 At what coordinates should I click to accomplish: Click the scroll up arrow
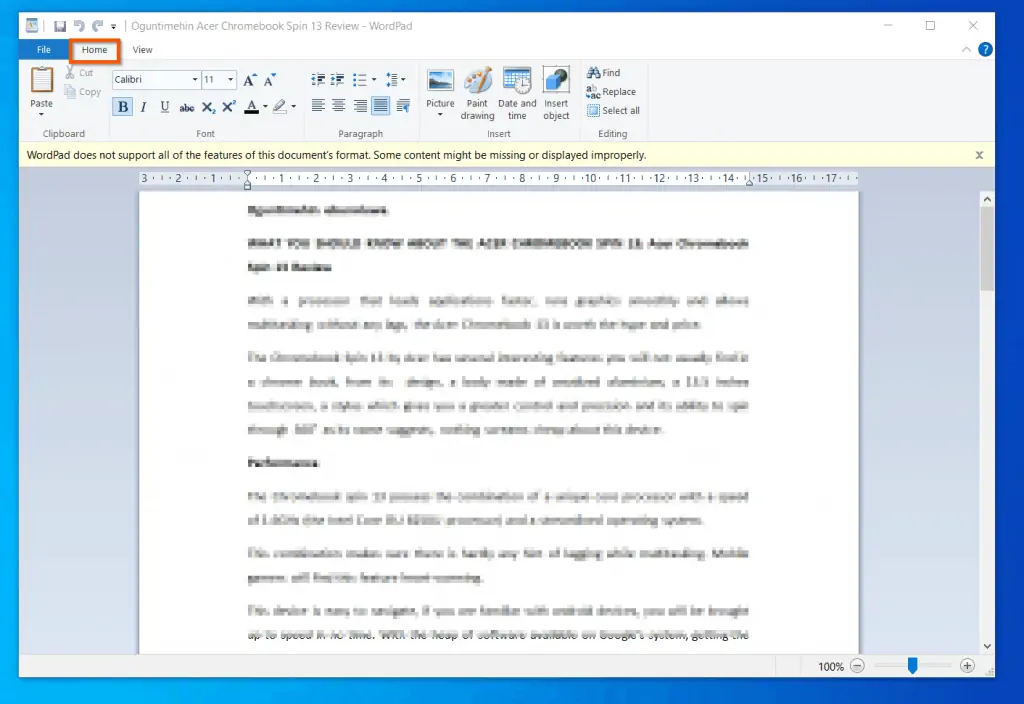(987, 199)
